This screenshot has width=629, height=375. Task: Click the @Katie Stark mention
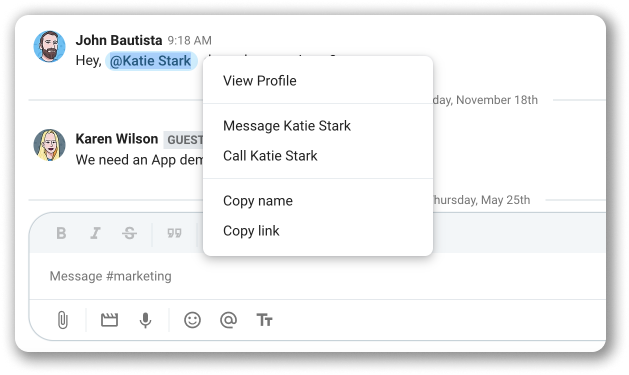click(x=151, y=61)
